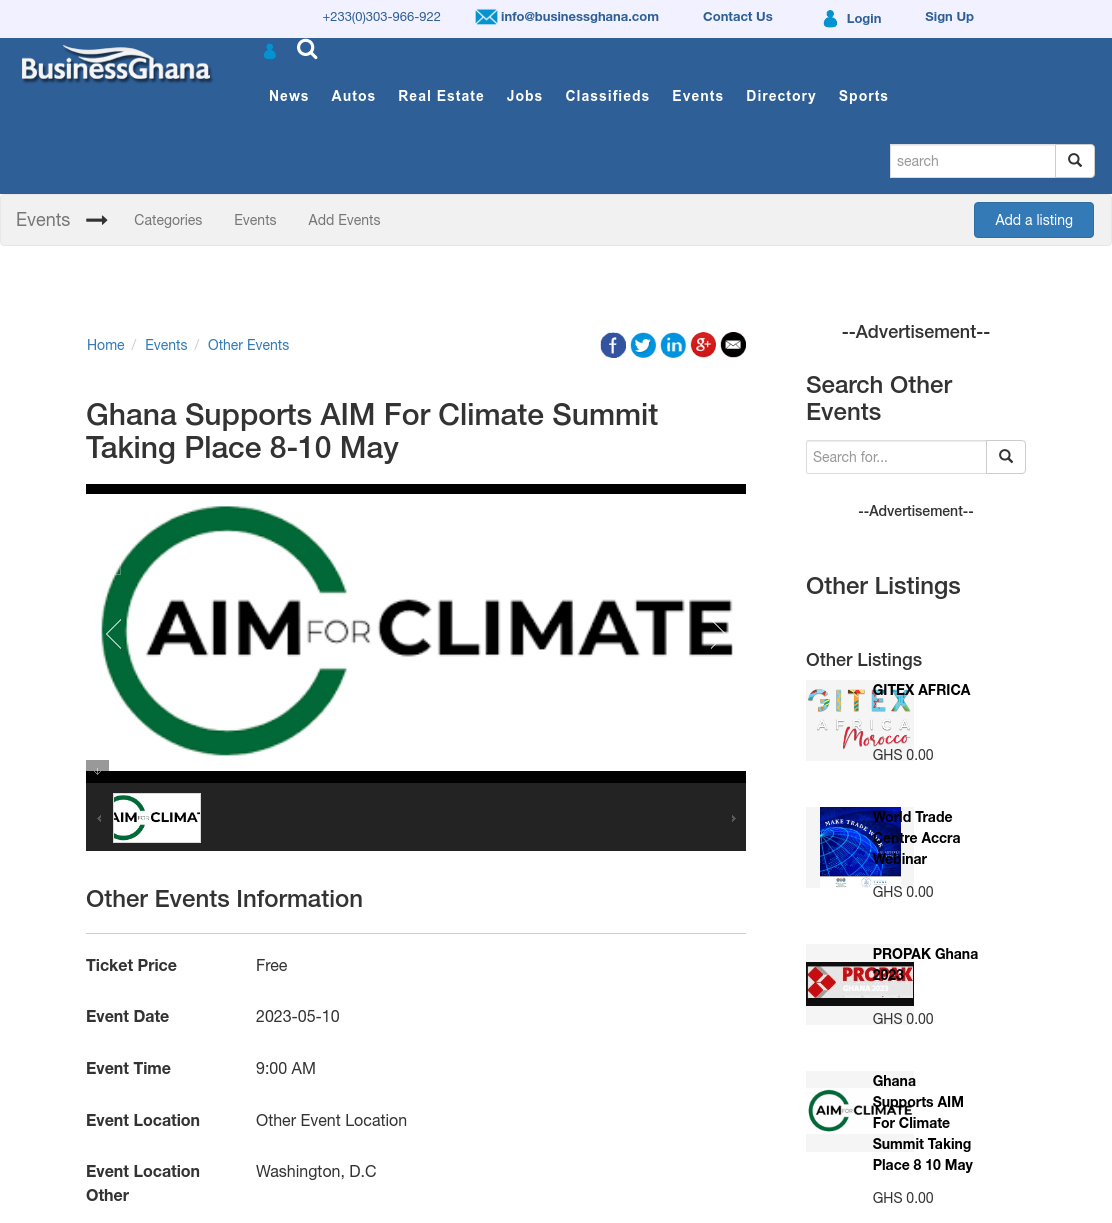
Task: Share event via Twitter icon
Action: tap(643, 345)
